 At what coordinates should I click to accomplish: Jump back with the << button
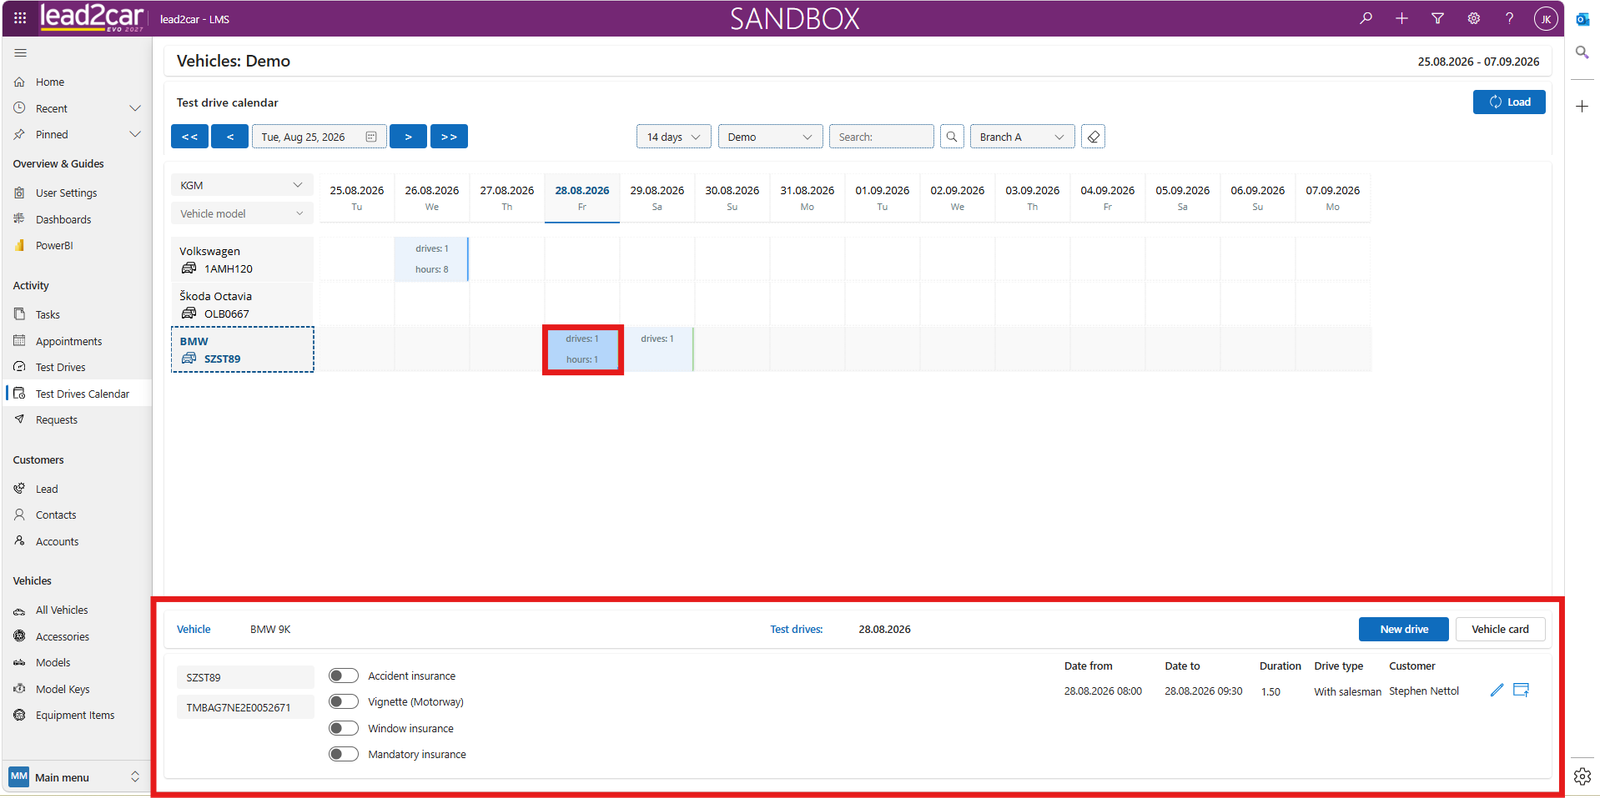click(190, 137)
